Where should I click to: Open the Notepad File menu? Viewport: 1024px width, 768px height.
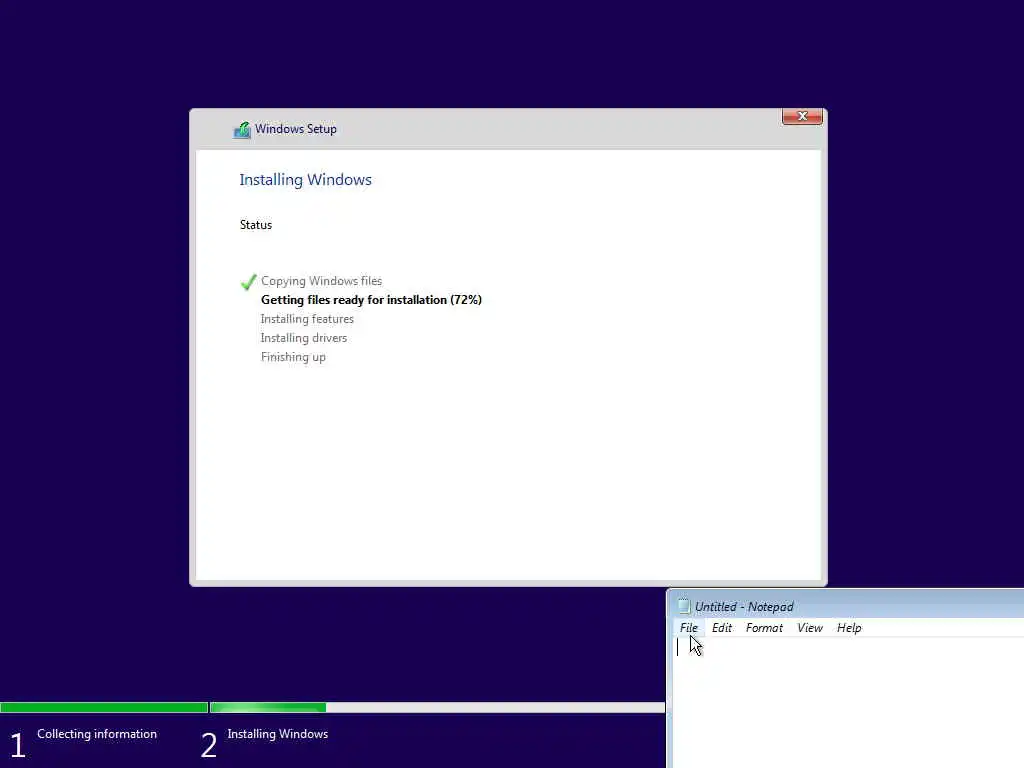click(x=688, y=628)
